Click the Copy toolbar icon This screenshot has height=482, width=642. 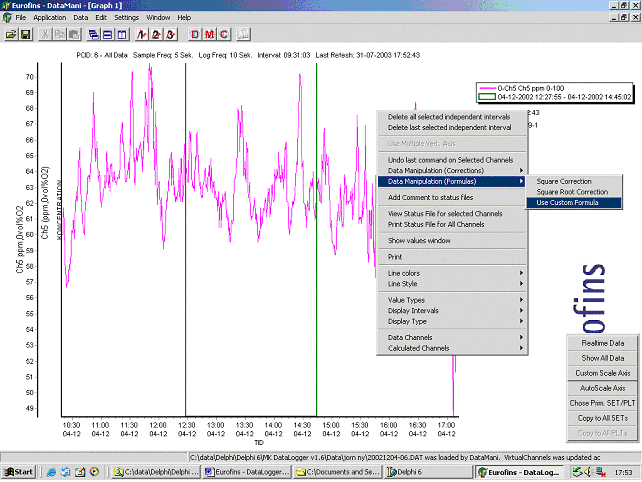[59, 34]
